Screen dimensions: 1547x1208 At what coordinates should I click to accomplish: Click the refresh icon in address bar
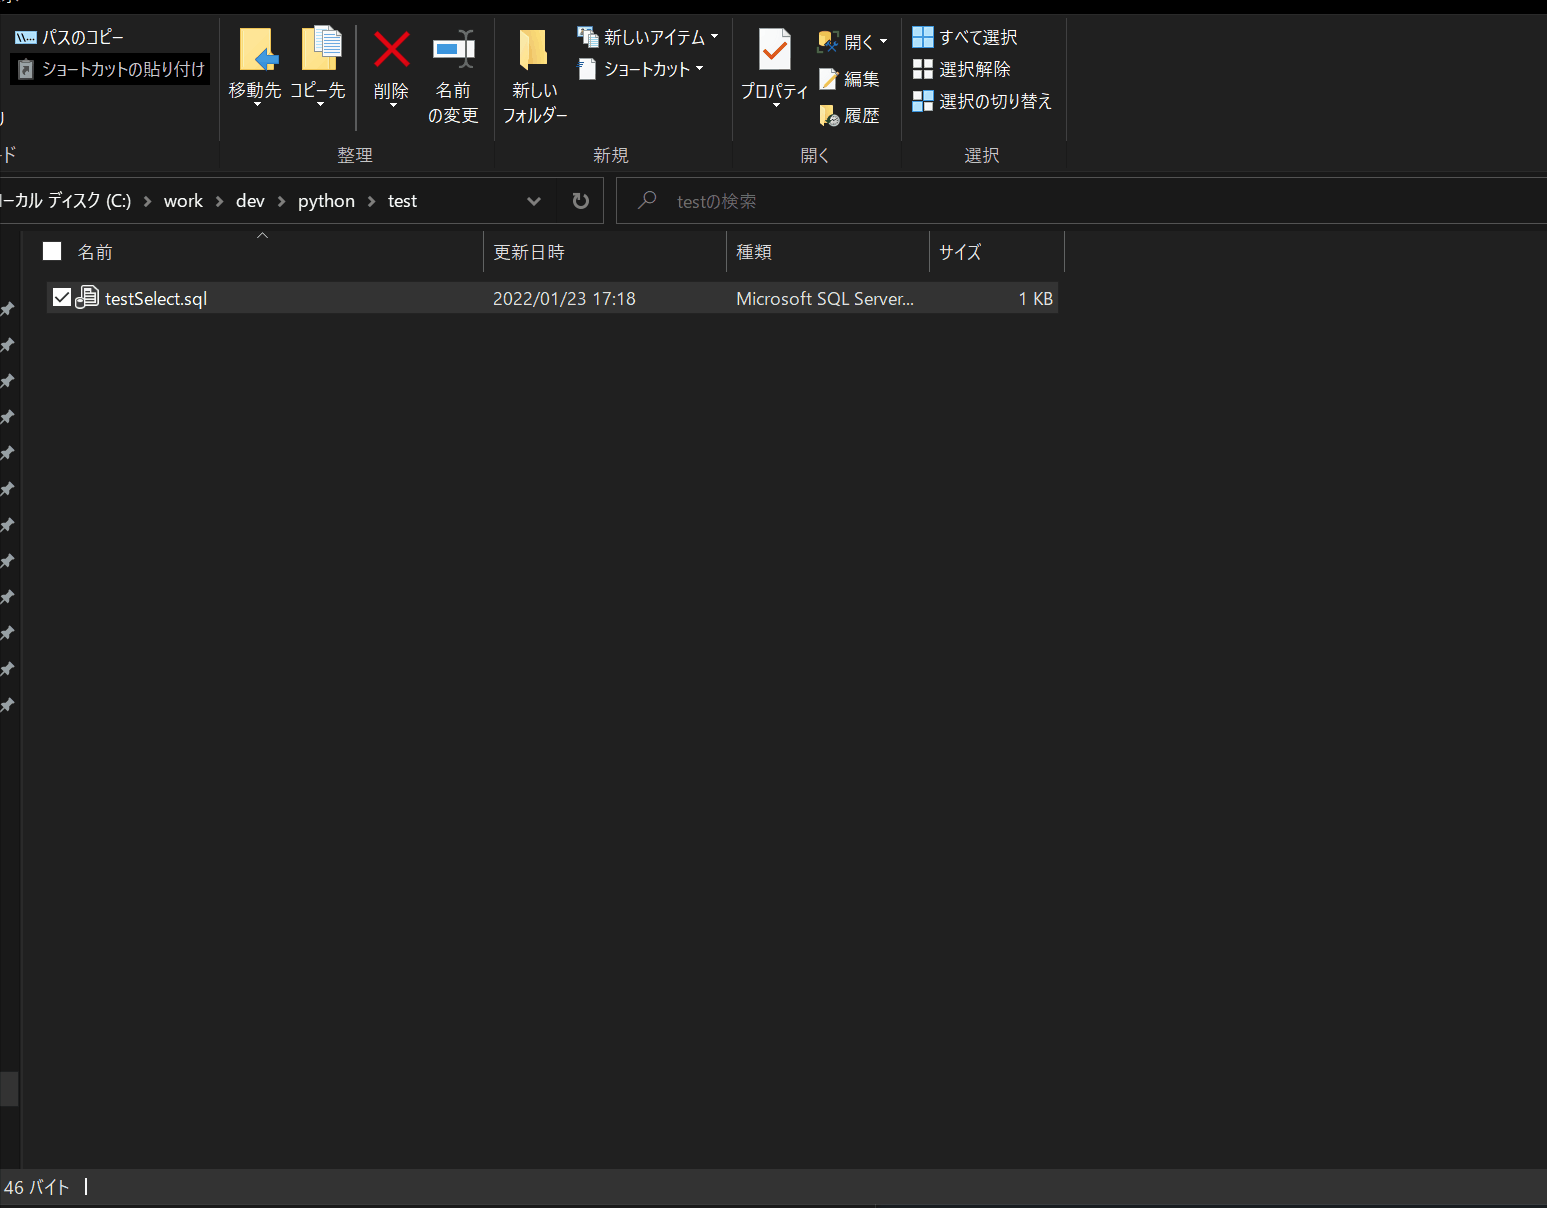pyautogui.click(x=580, y=200)
